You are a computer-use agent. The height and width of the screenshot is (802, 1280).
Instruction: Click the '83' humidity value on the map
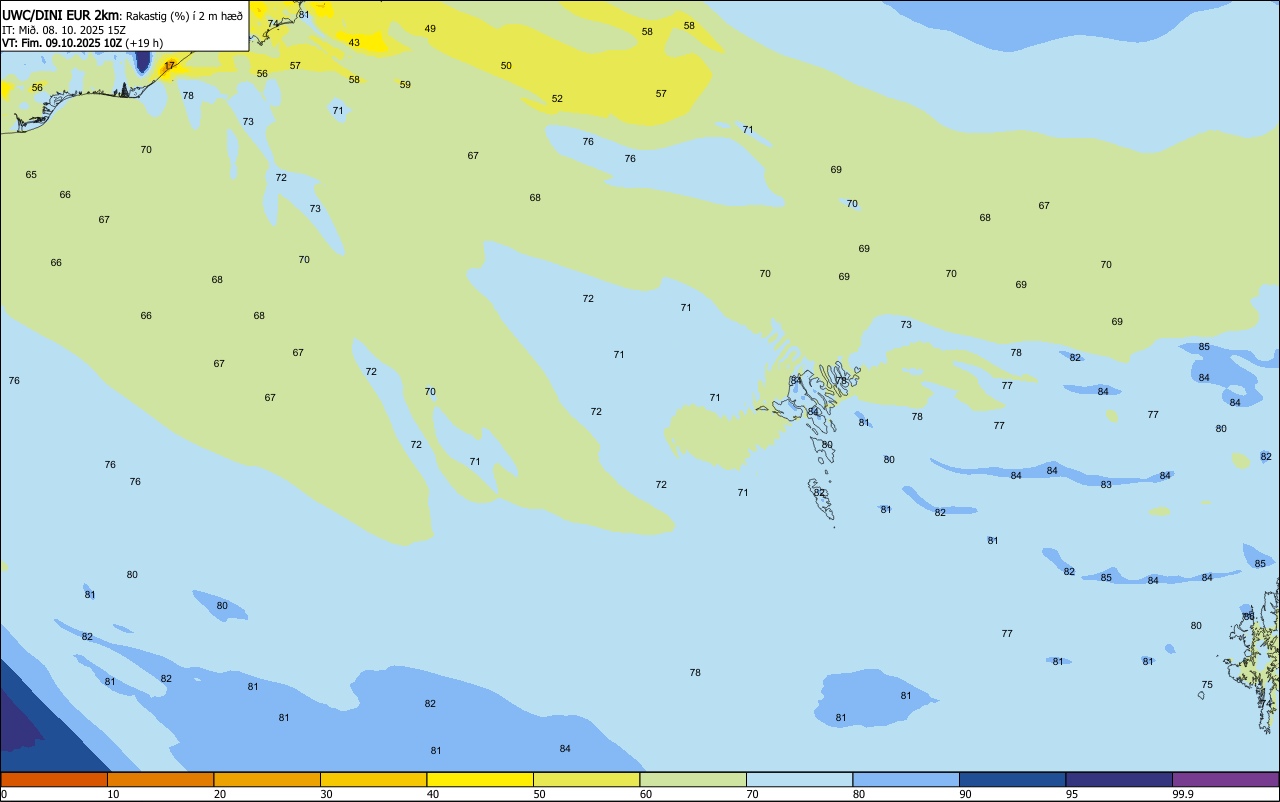click(x=1106, y=485)
